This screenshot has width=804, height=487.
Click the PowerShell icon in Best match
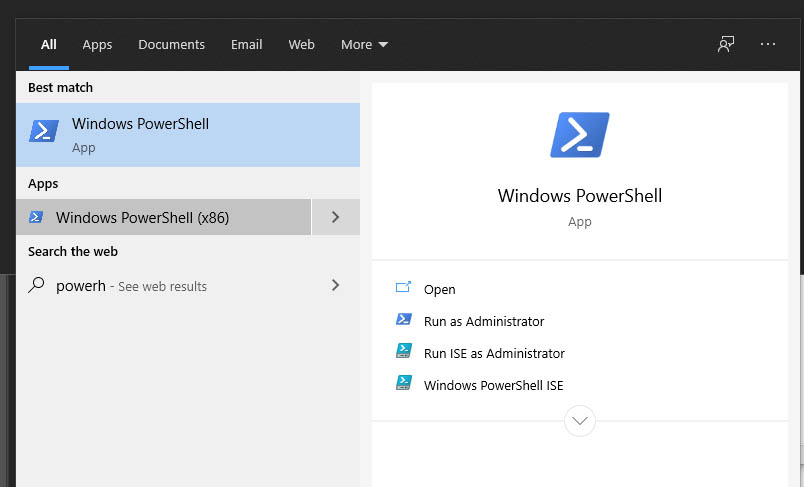44,132
